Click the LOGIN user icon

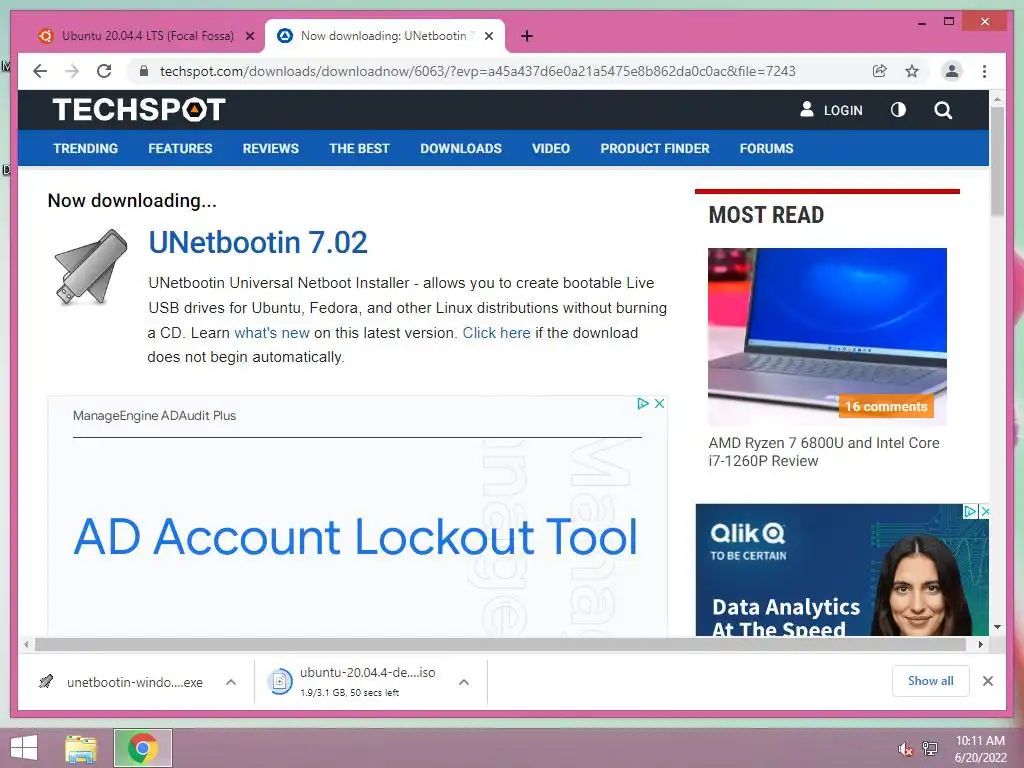[x=807, y=109]
